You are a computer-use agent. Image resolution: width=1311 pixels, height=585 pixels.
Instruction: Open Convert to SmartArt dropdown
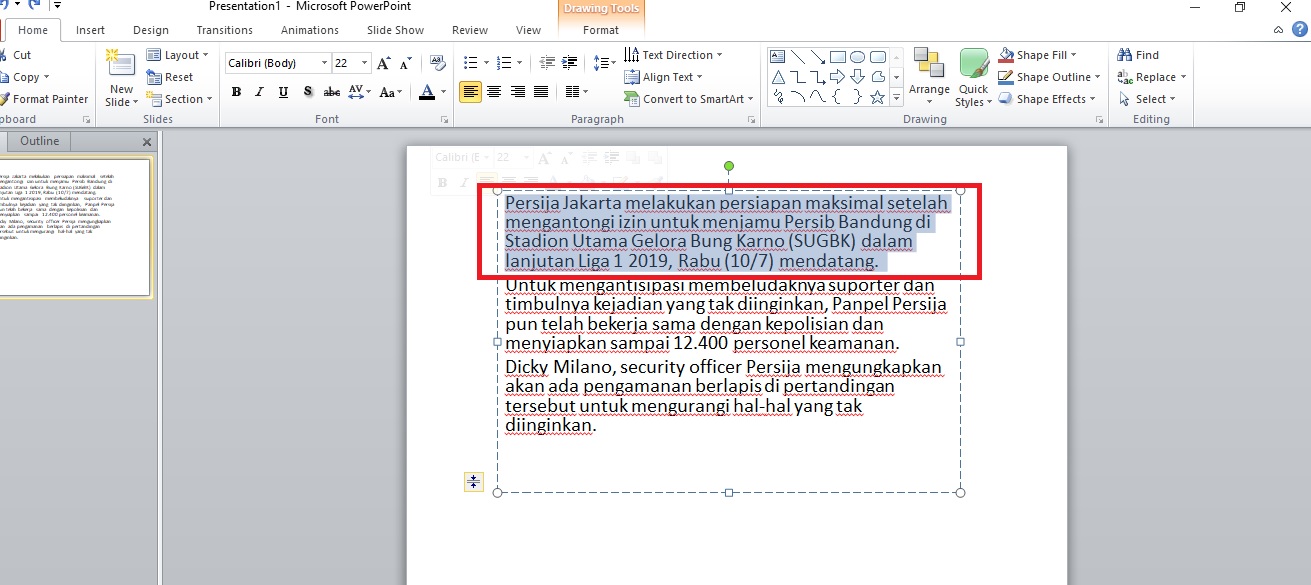click(x=688, y=99)
